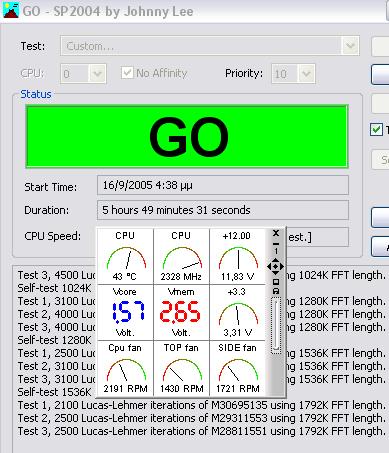Click the Cpu fan gauge showing 2191 RPM

(126, 368)
